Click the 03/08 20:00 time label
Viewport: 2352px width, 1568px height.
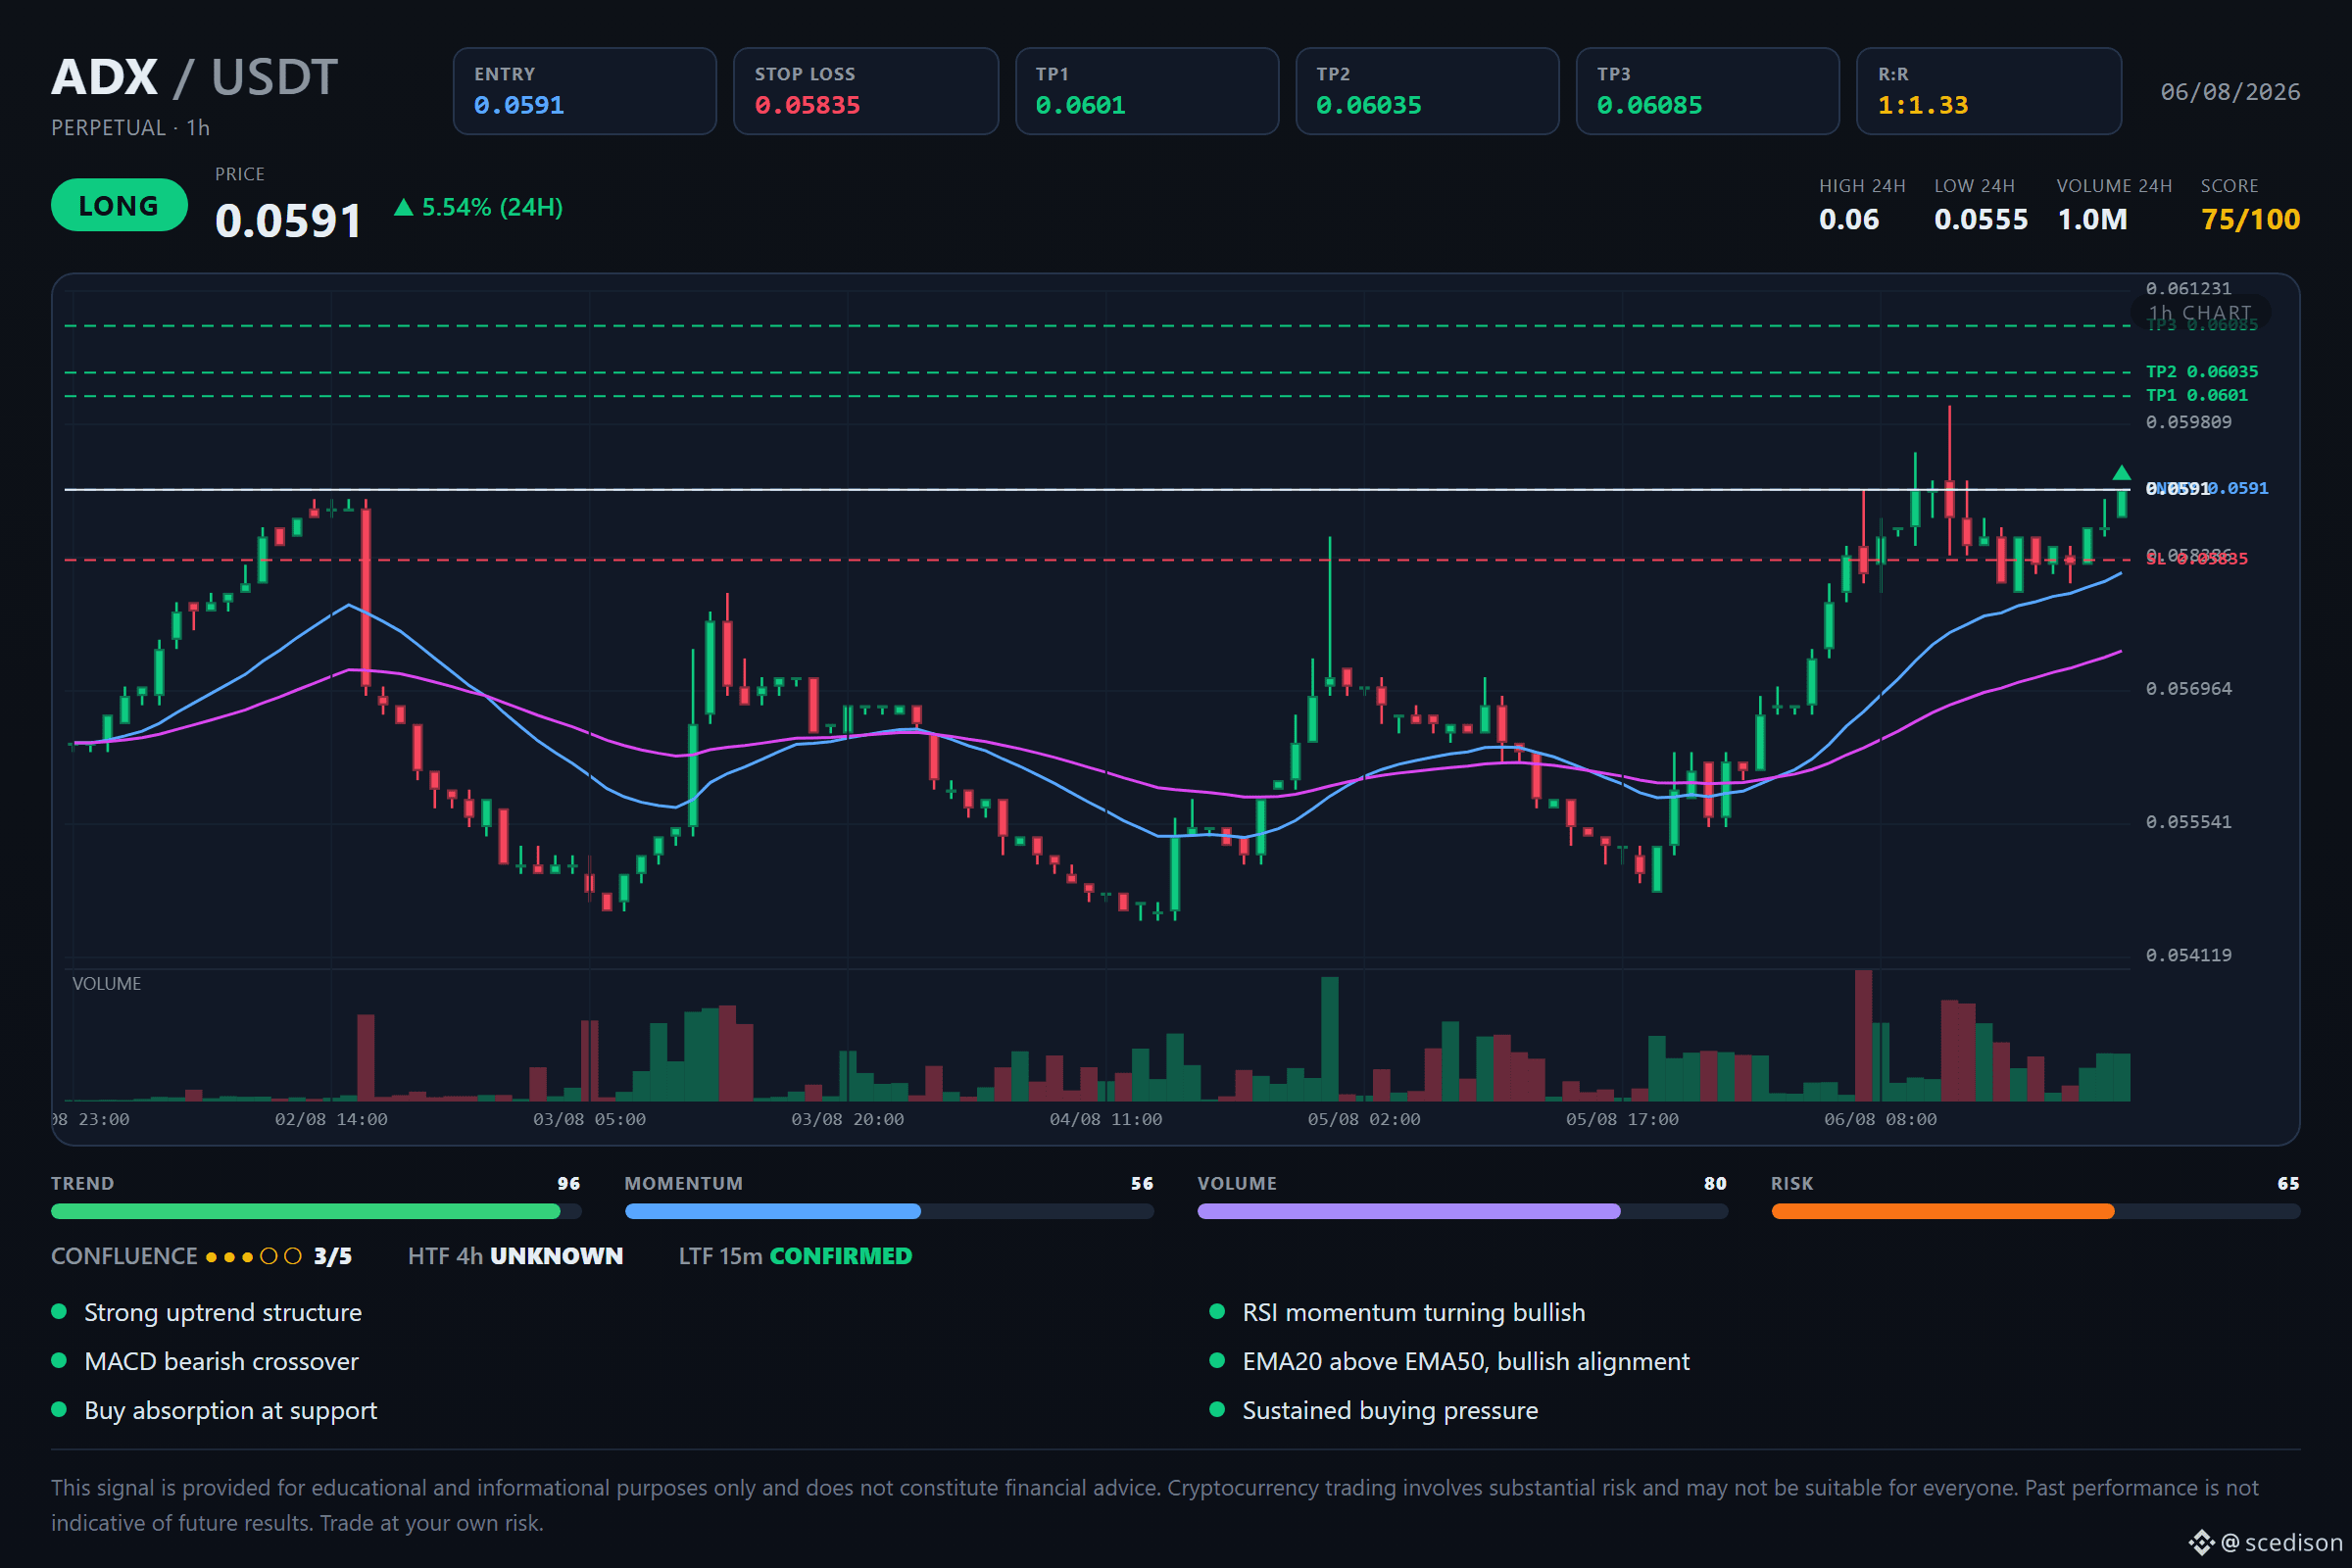(x=847, y=1119)
